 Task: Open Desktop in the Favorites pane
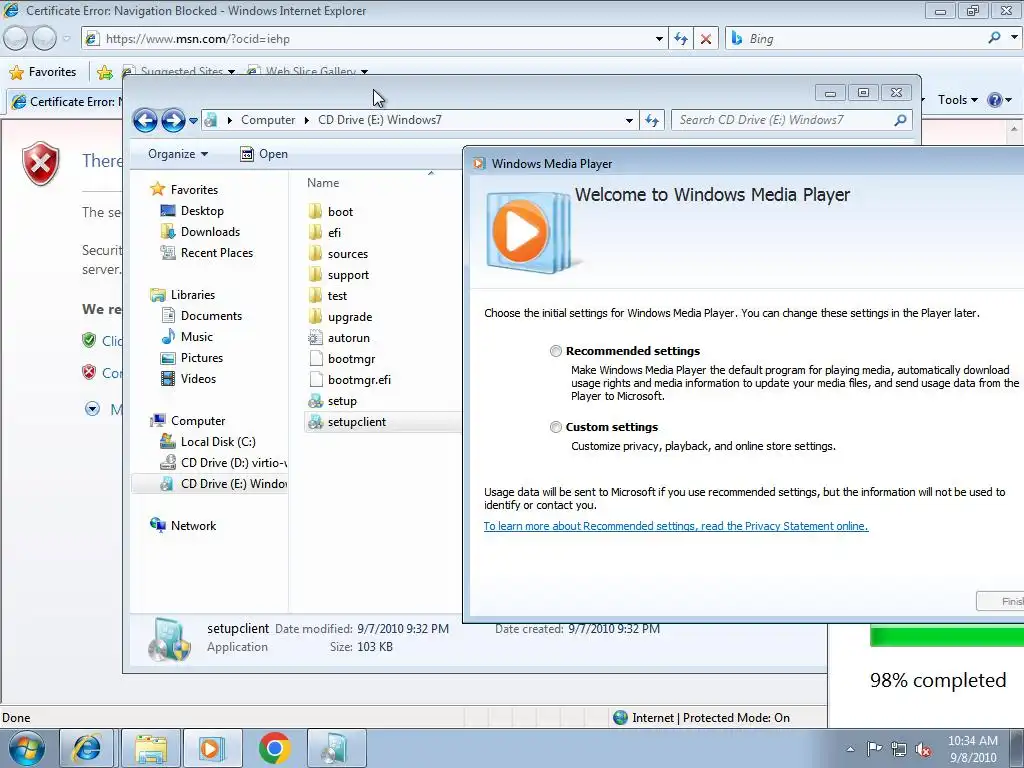tap(192, 211)
